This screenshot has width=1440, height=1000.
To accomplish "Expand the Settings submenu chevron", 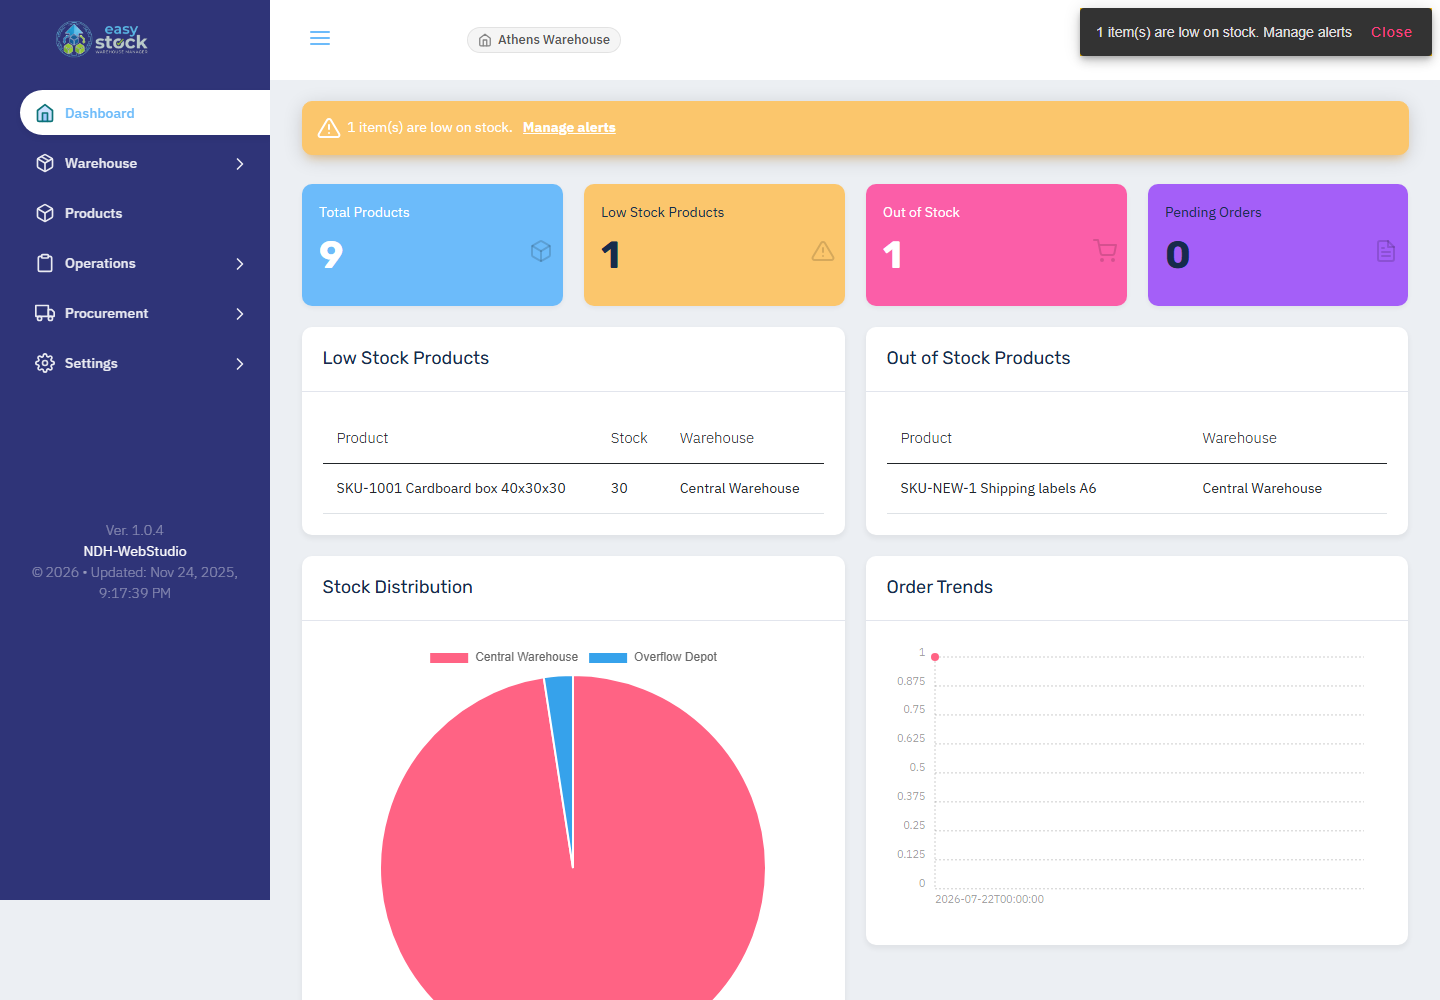I will point(240,364).
